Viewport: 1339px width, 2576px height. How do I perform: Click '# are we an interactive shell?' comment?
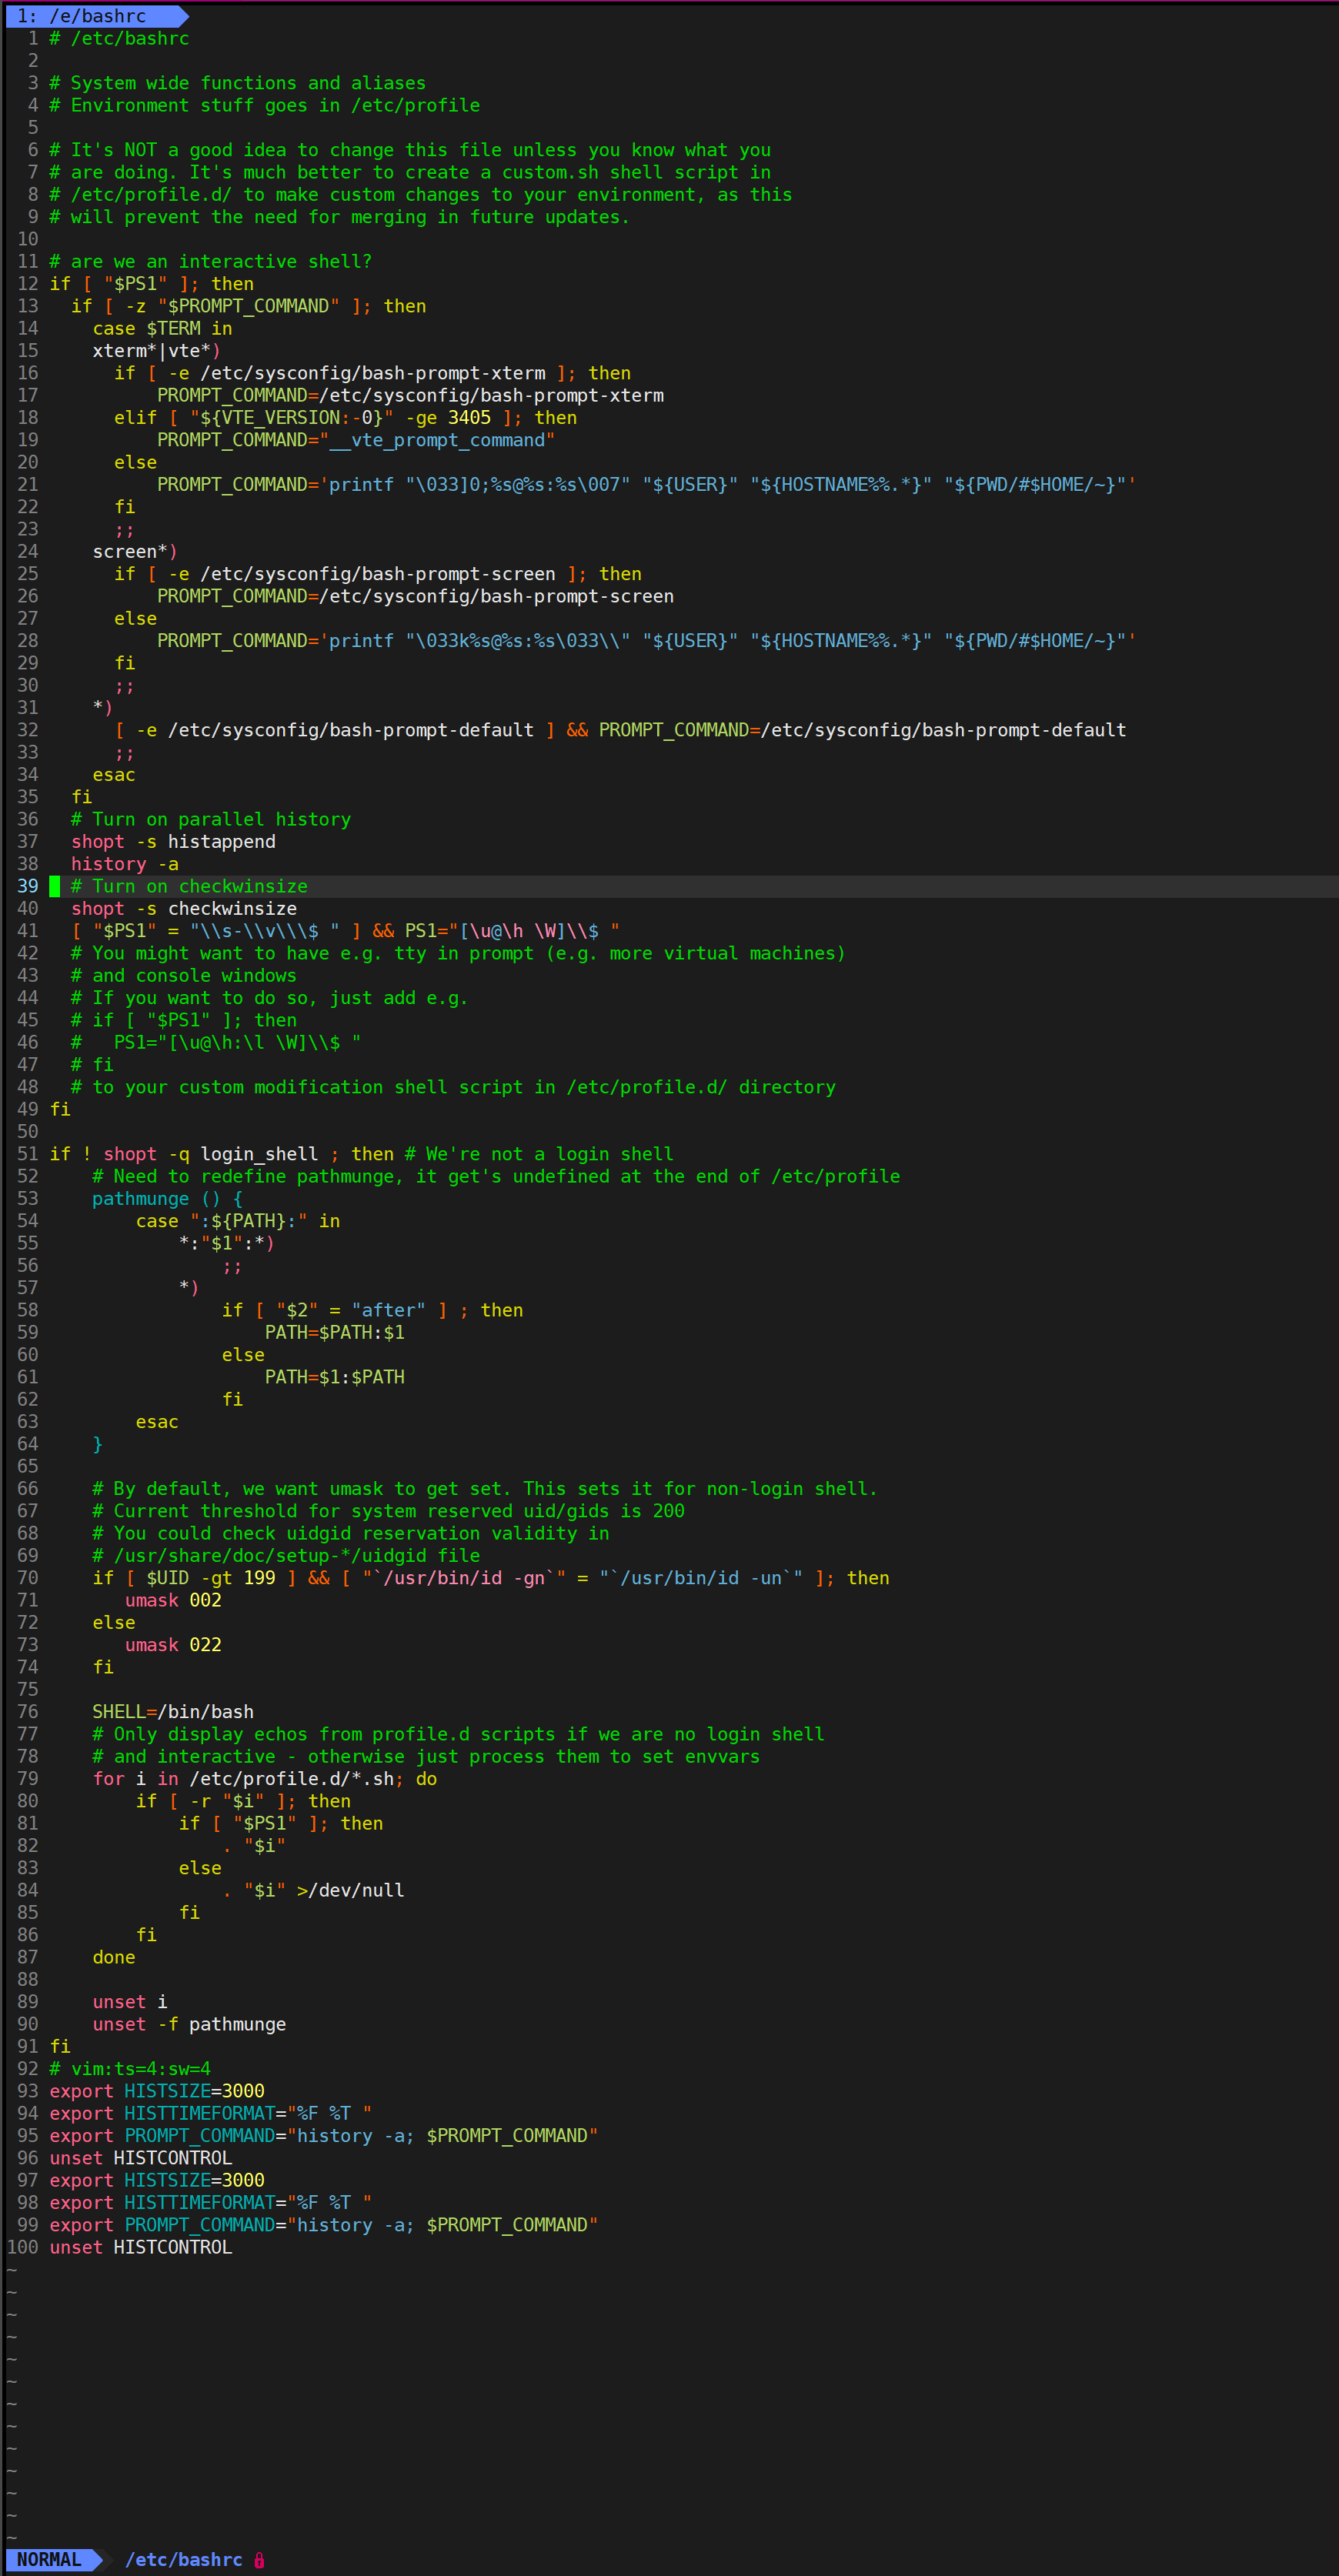[211, 261]
